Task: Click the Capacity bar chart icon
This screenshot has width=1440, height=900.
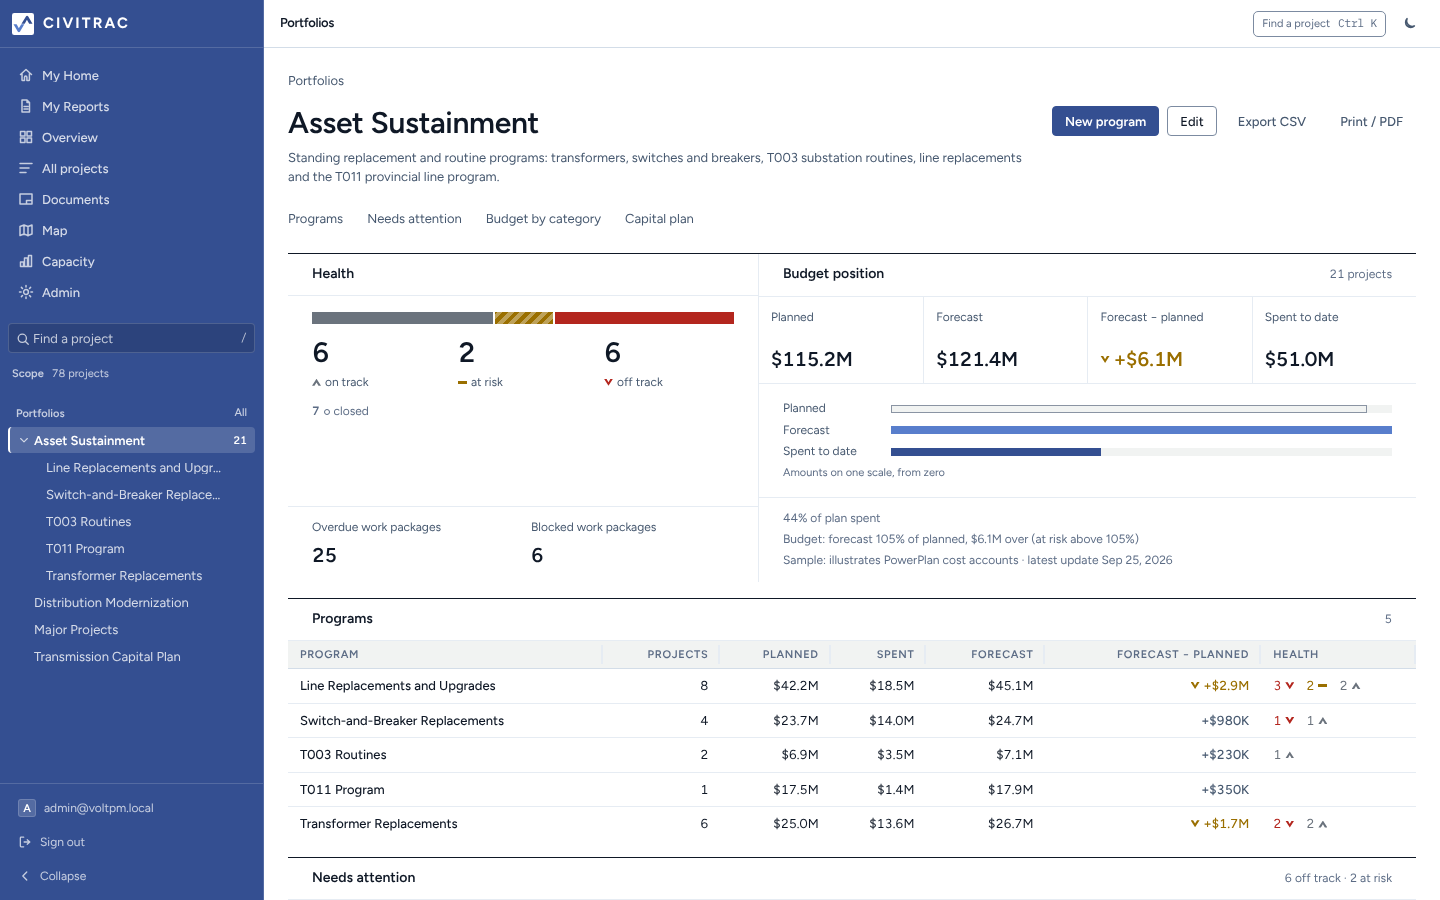Action: [x=26, y=261]
